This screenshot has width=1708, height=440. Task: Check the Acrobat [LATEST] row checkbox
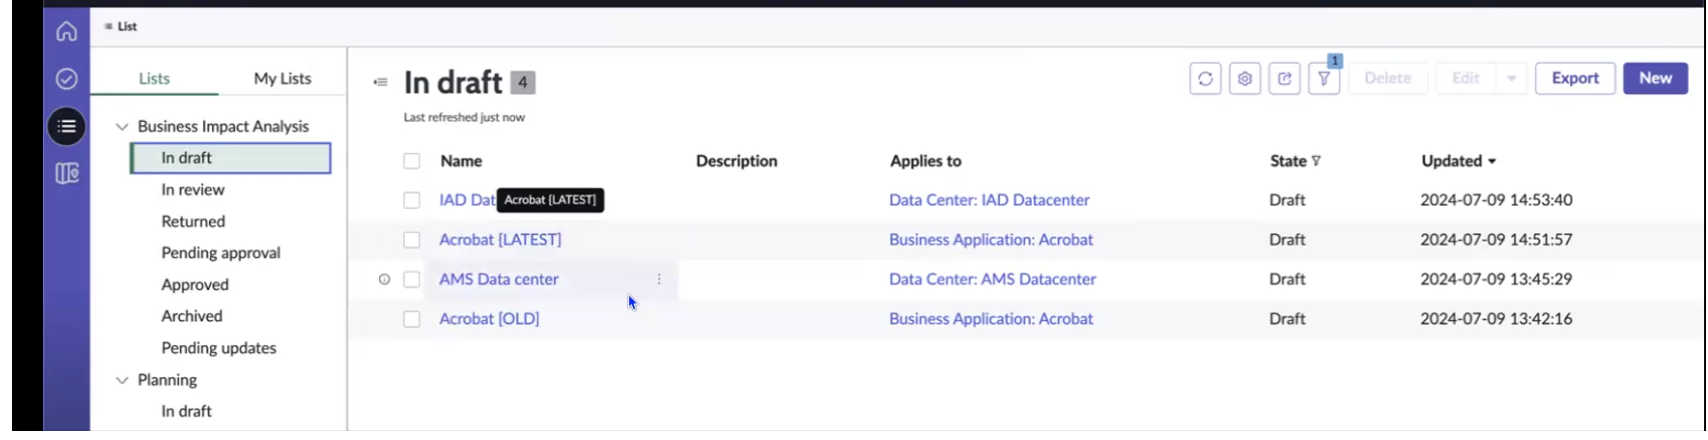click(412, 240)
